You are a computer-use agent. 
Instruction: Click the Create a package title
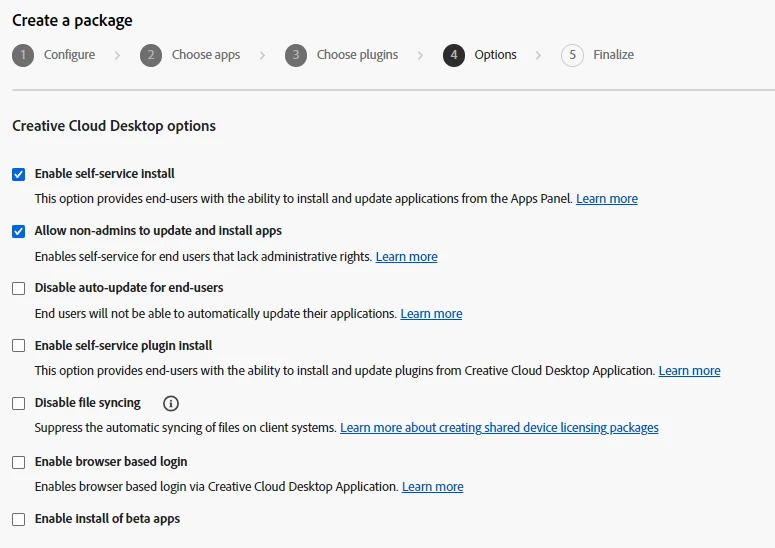pyautogui.click(x=72, y=20)
